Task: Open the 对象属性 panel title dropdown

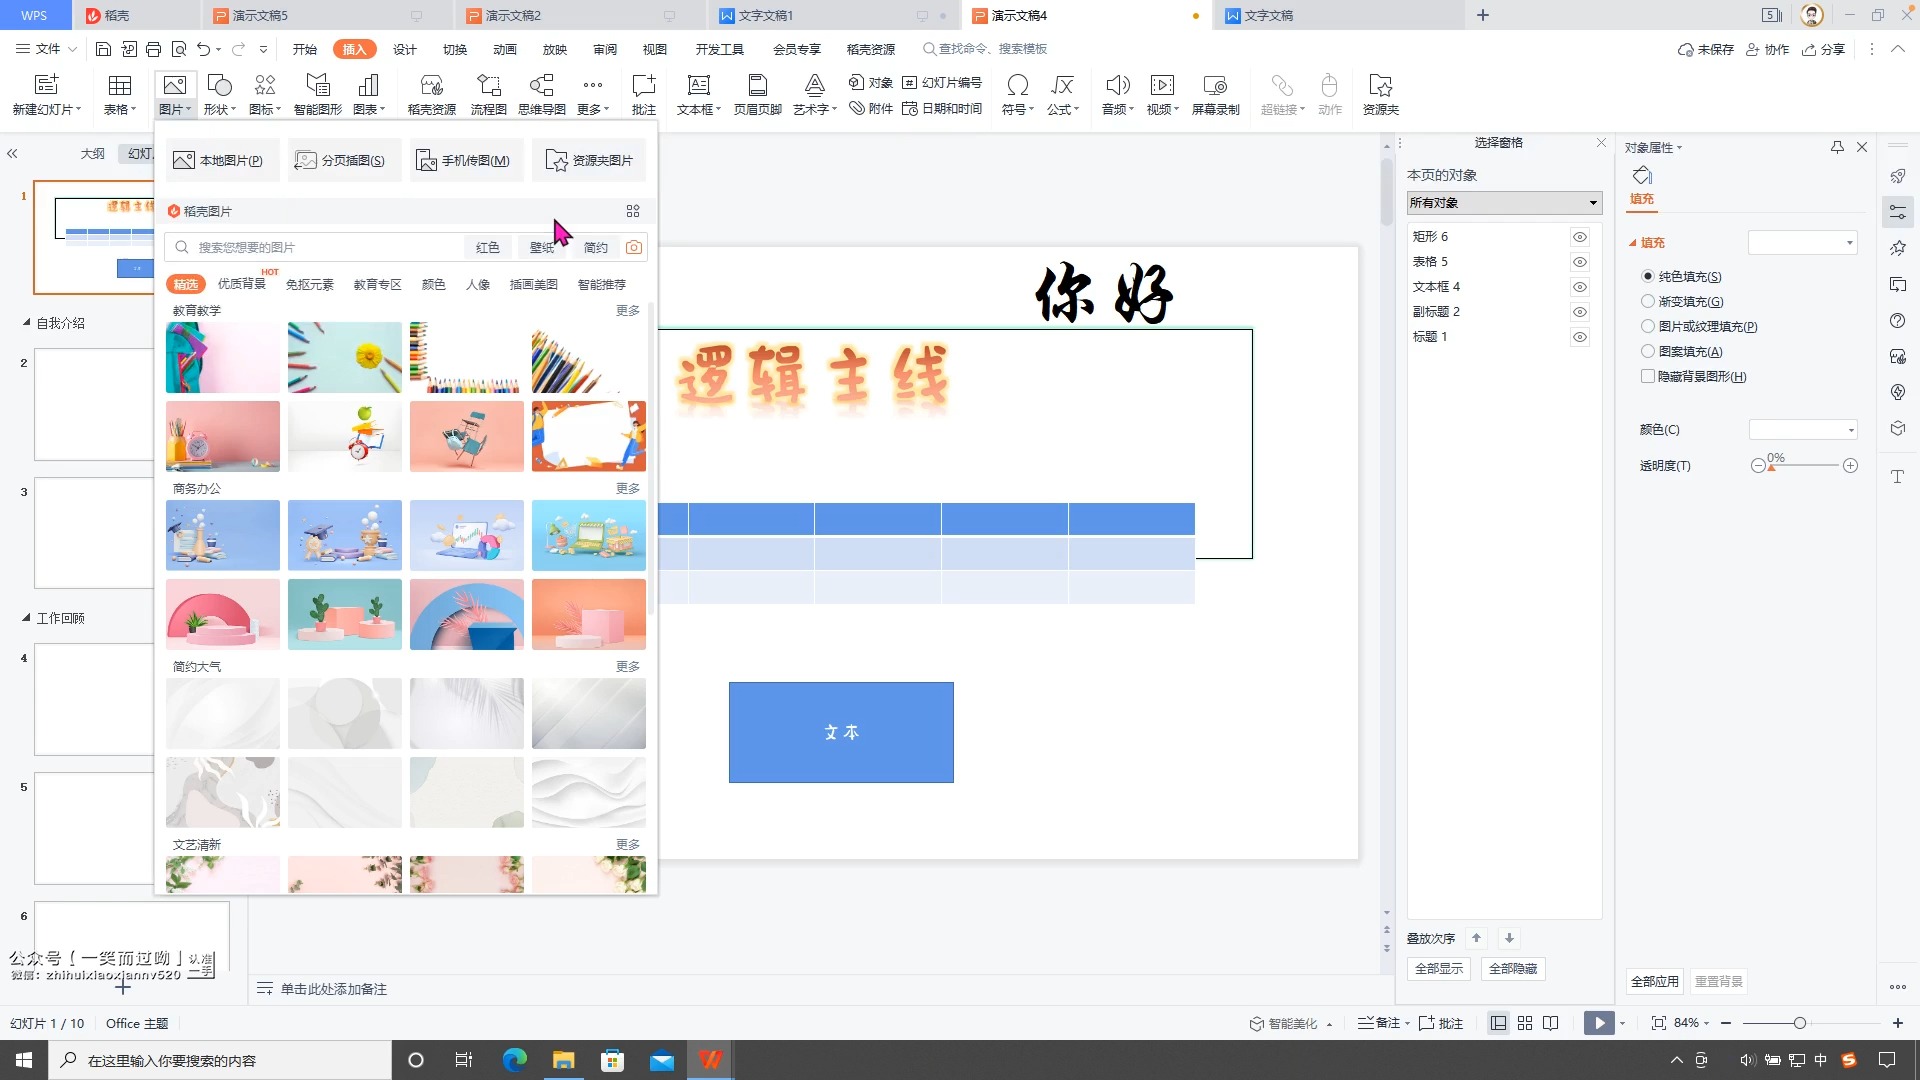Action: [1653, 147]
